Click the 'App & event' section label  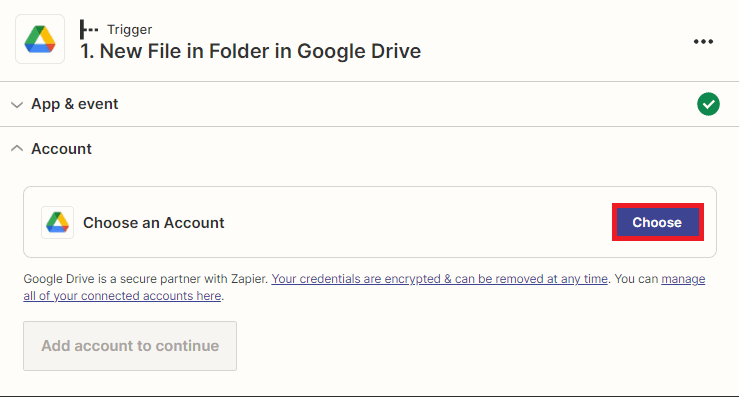click(74, 104)
